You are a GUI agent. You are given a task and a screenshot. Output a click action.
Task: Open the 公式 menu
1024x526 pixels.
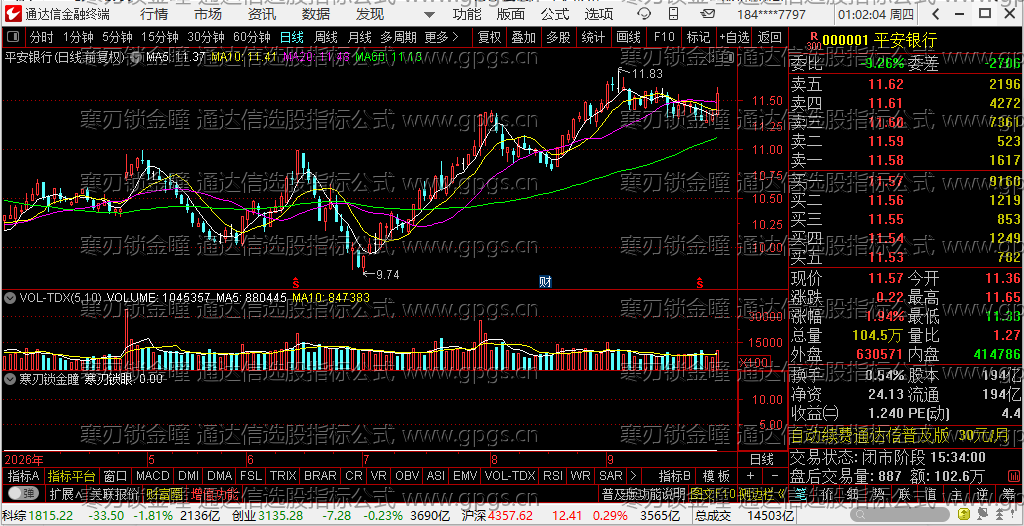555,14
